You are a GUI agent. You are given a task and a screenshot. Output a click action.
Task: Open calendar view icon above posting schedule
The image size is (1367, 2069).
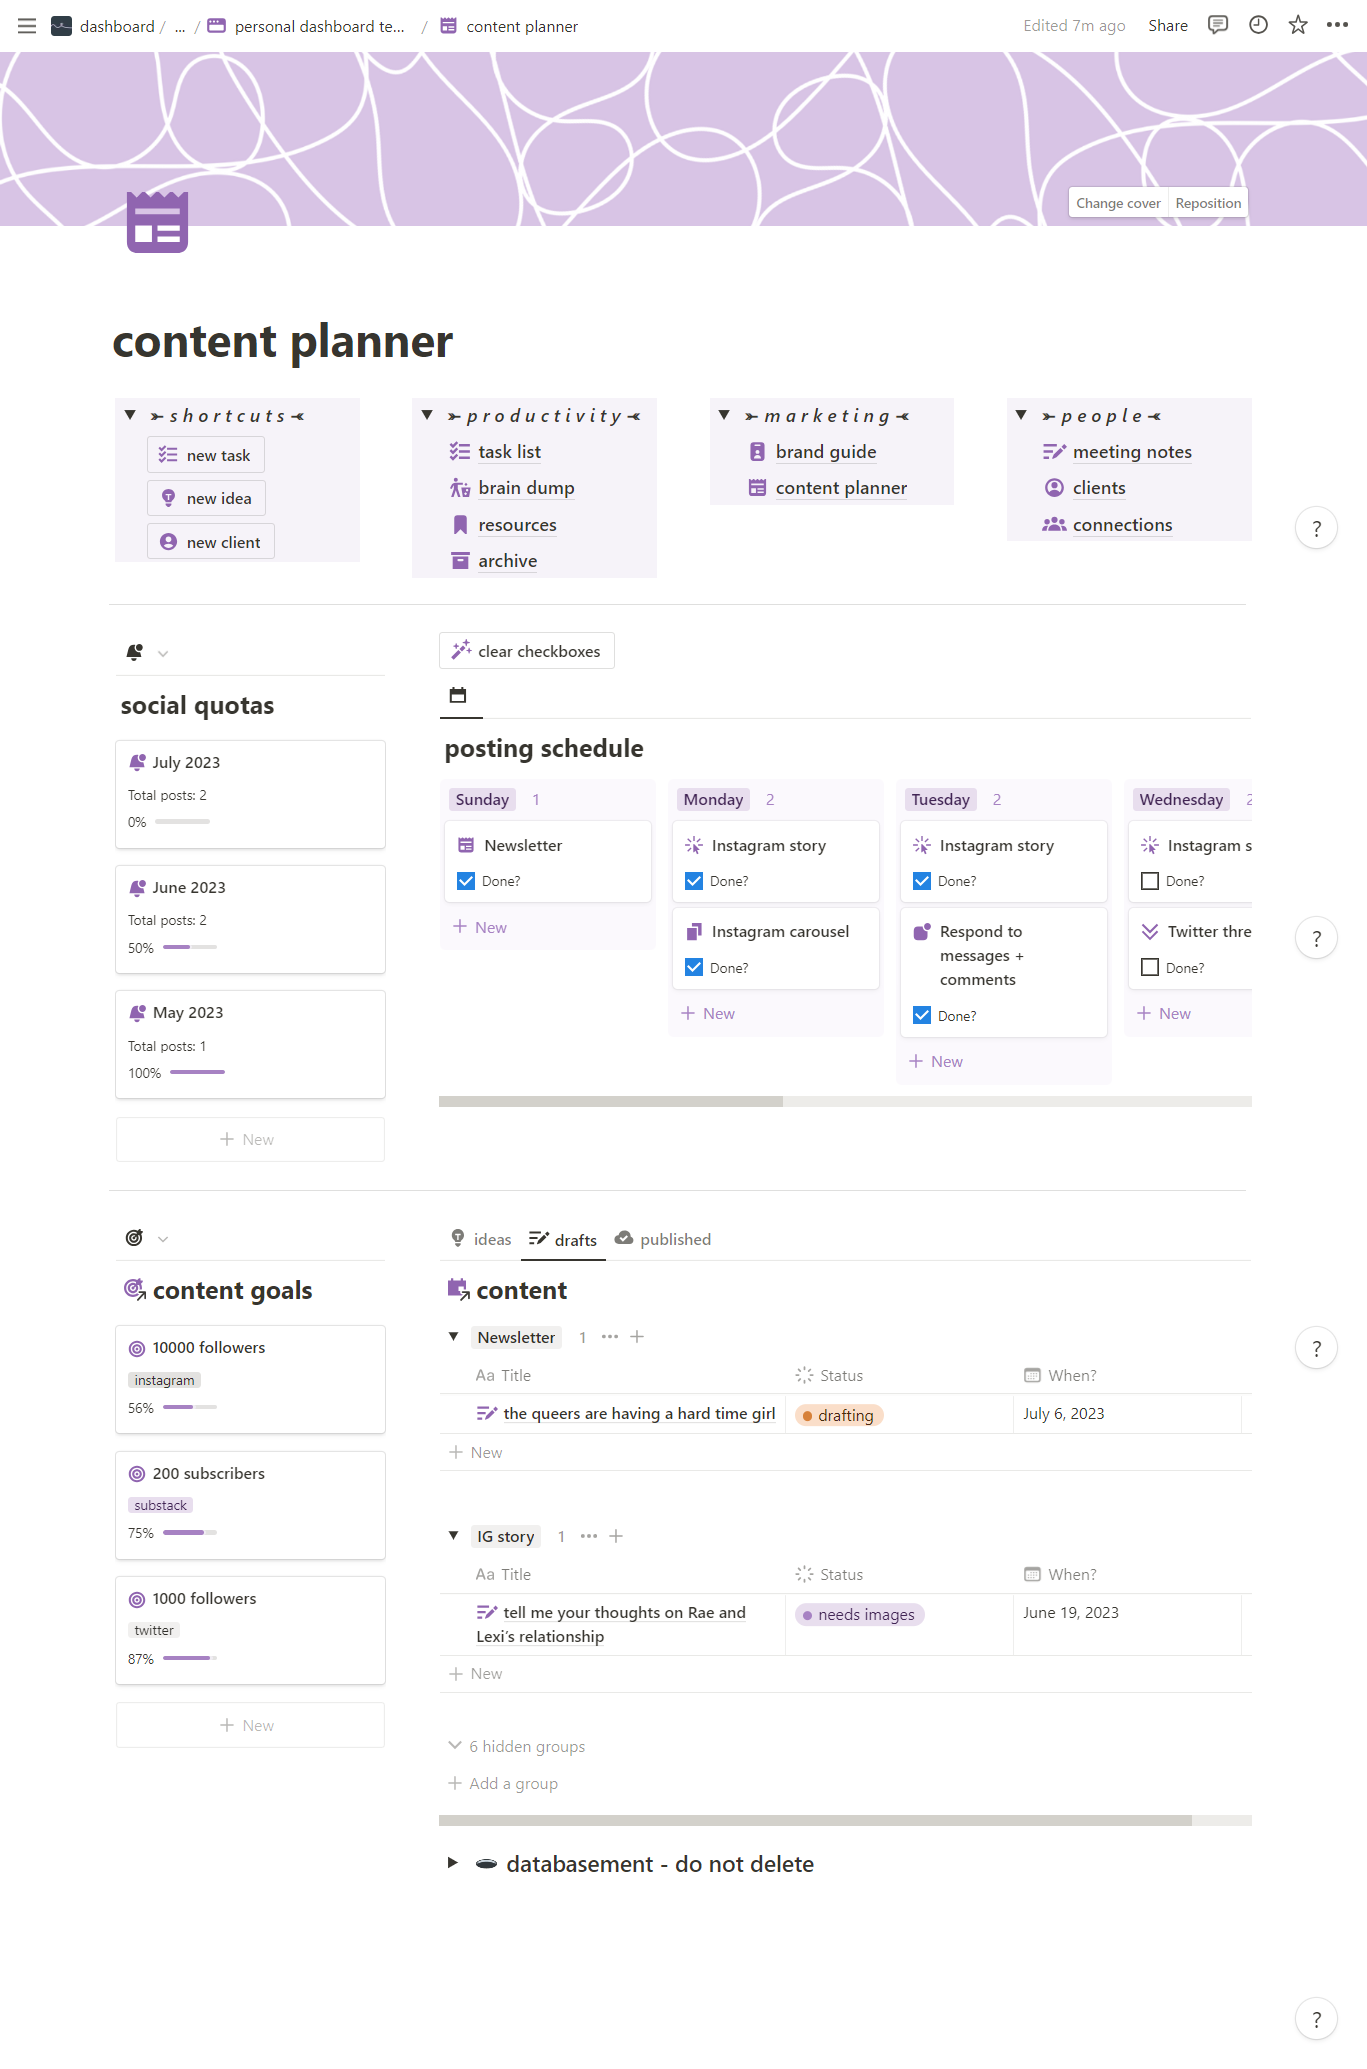(x=458, y=695)
